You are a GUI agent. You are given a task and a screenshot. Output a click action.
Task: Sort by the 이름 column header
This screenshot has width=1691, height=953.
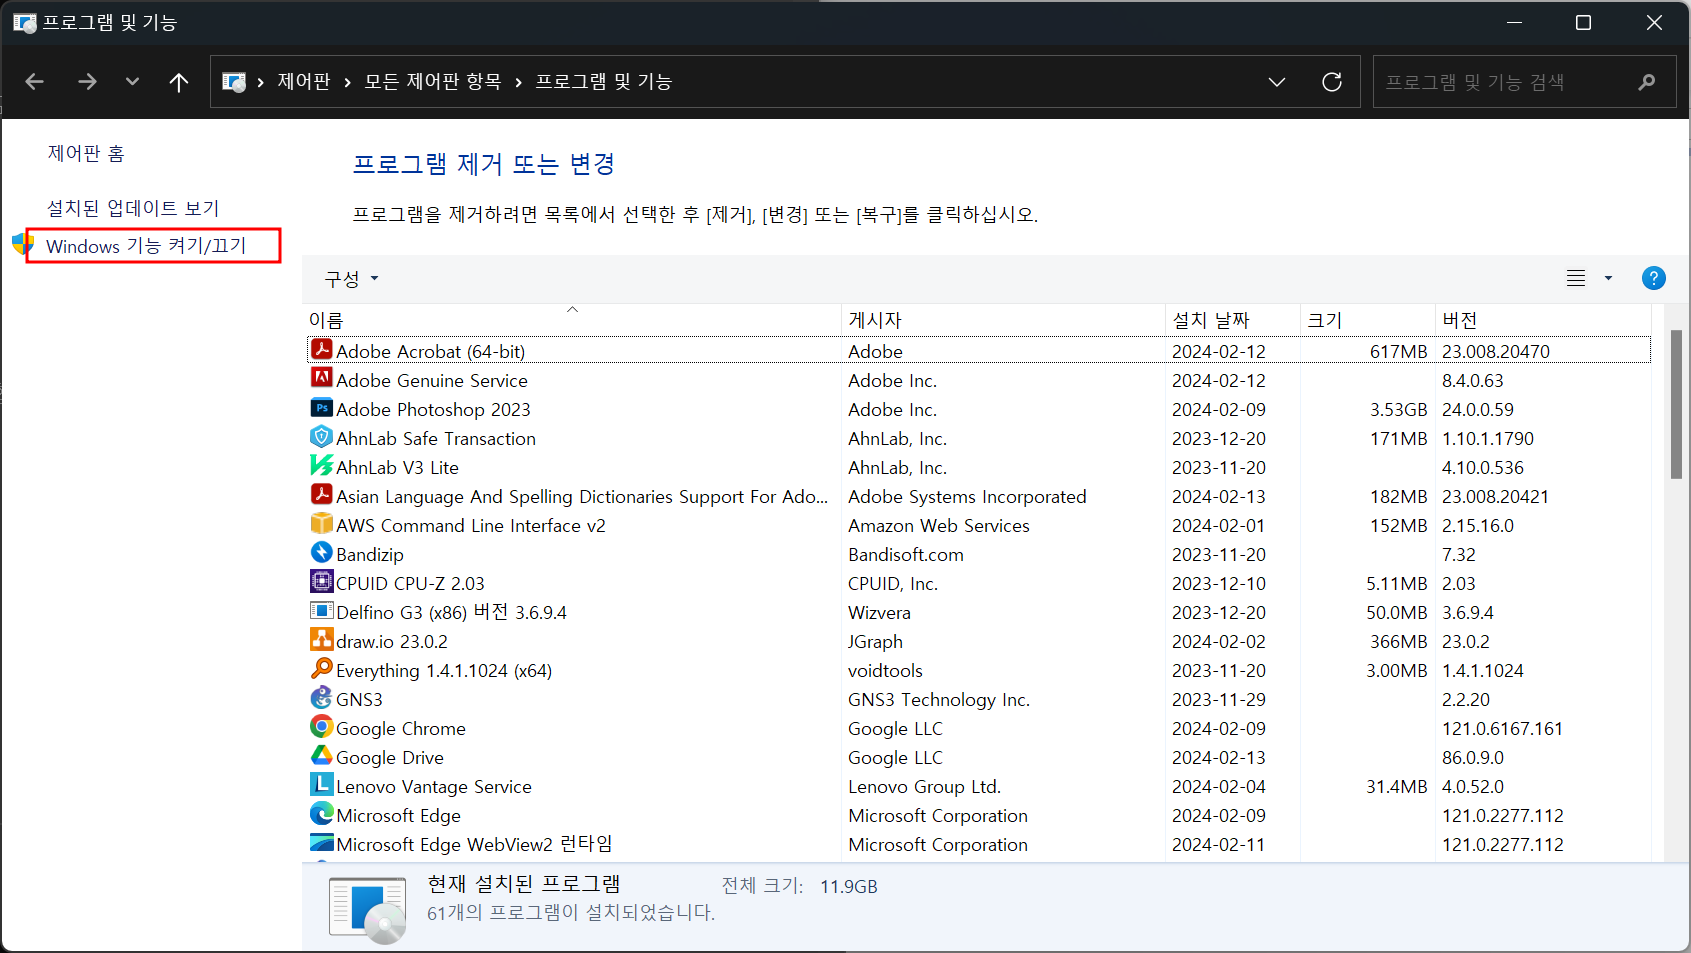tap(573, 320)
